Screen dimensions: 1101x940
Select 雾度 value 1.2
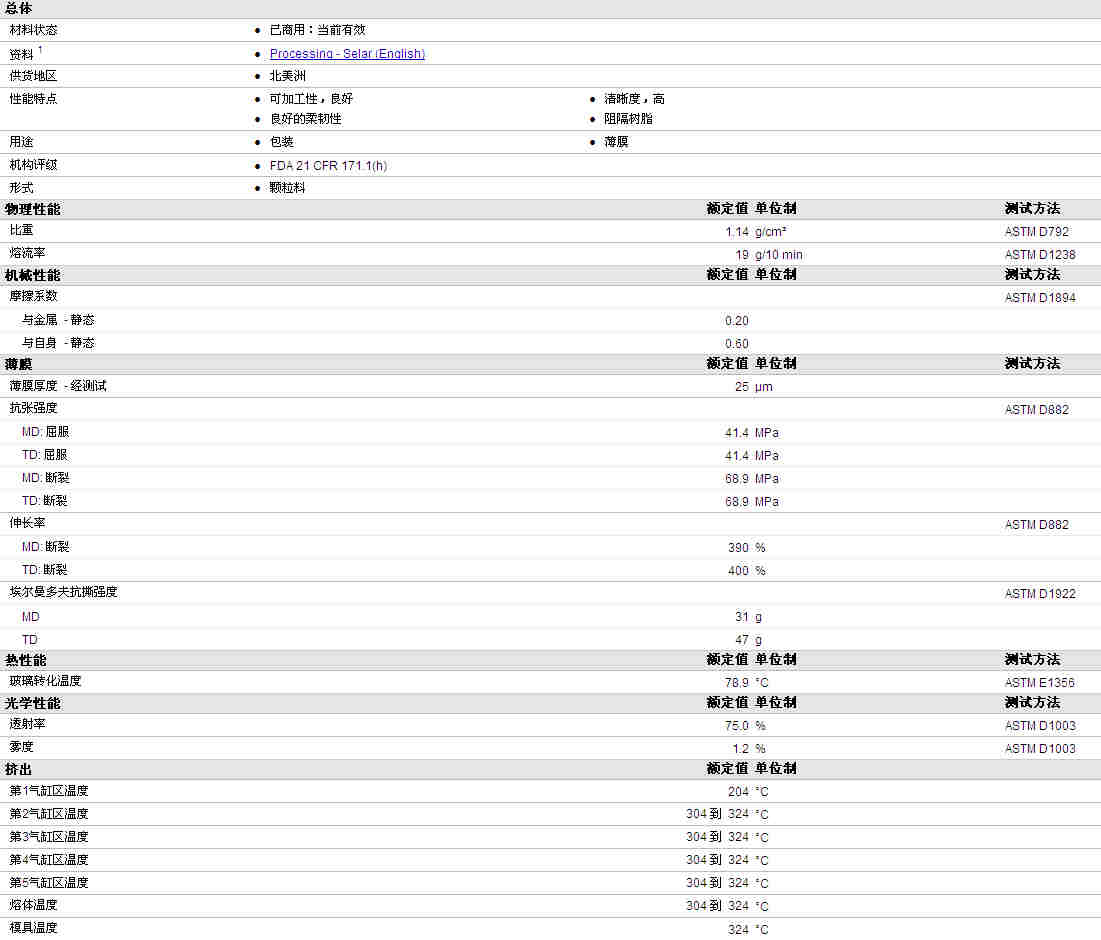[740, 749]
